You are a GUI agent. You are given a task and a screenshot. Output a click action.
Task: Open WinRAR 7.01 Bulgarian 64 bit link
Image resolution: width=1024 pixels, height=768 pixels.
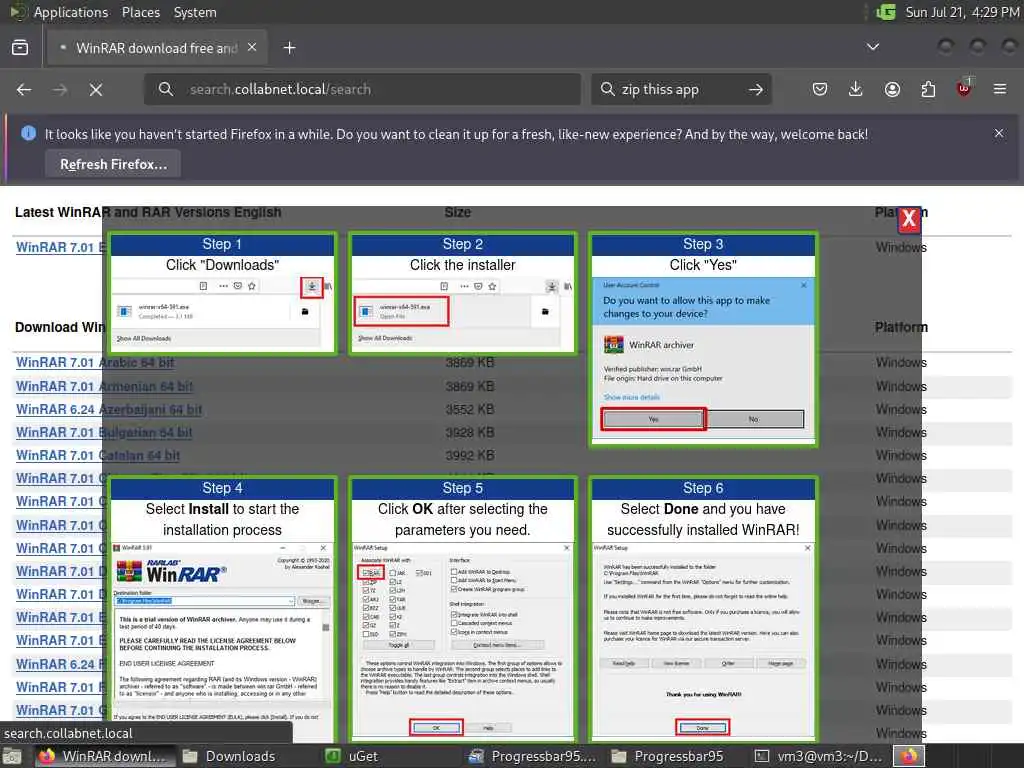[x=104, y=432]
